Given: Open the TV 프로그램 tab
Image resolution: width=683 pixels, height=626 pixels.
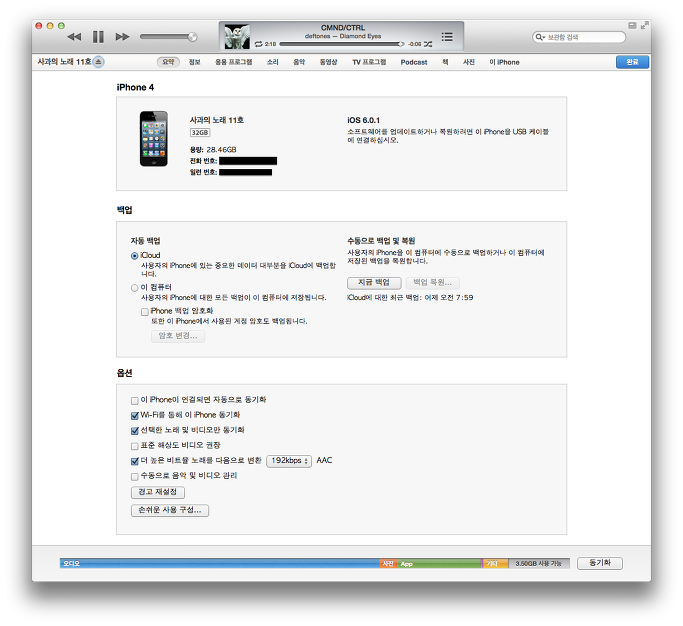Looking at the screenshot, I should tap(369, 62).
